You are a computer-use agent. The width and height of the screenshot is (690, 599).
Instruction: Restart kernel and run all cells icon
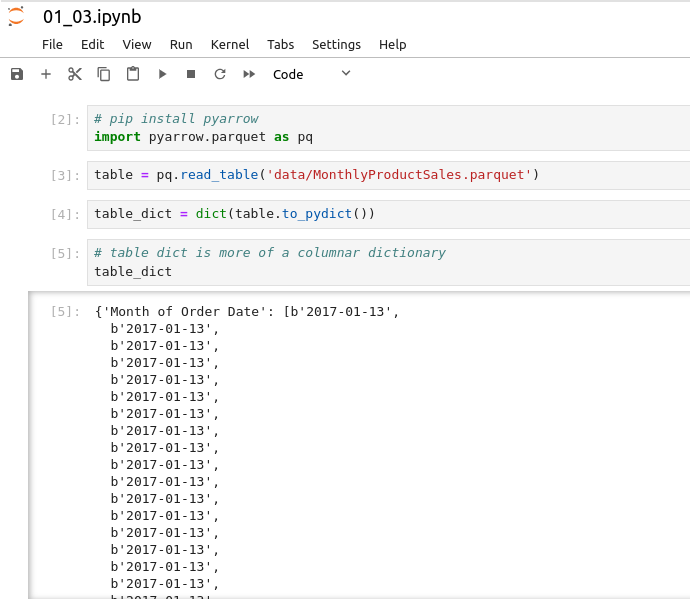(249, 74)
